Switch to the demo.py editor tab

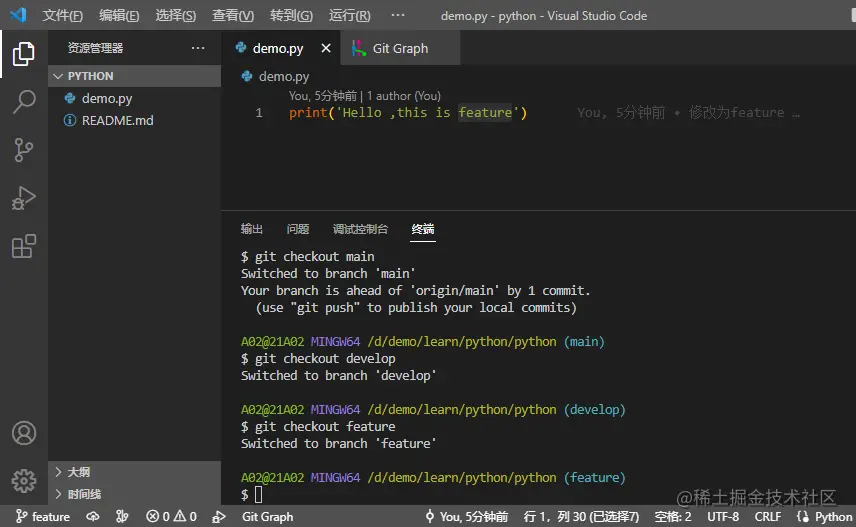[277, 49]
